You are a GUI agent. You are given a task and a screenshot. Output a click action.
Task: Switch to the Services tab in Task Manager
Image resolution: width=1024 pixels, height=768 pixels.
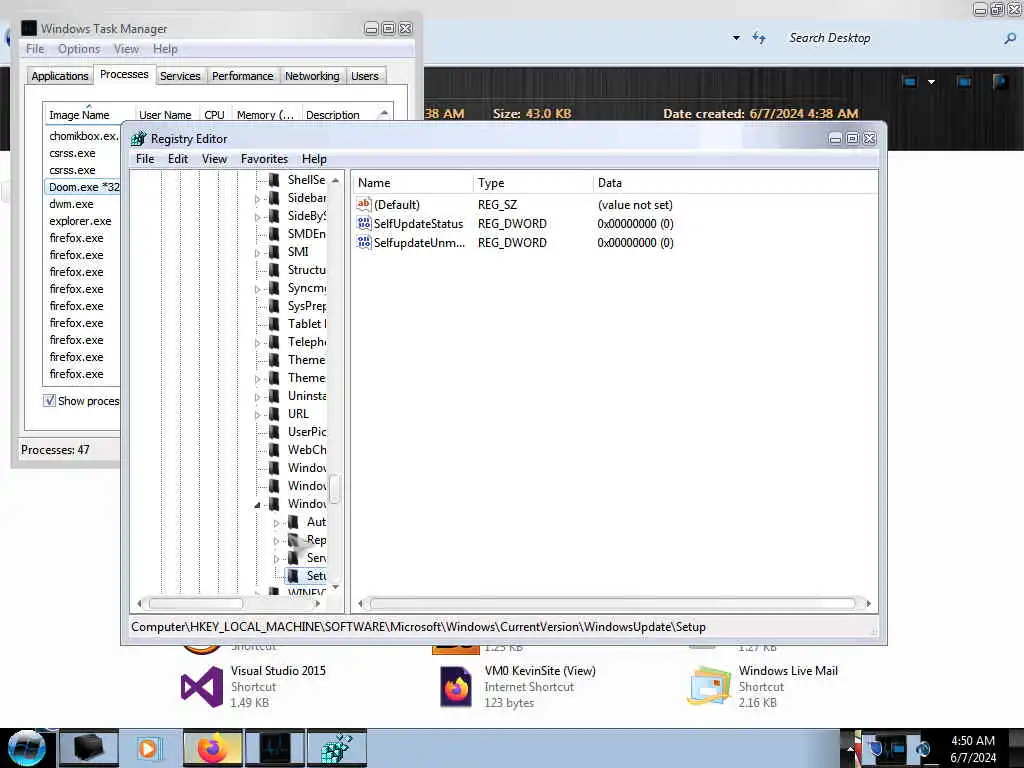click(x=180, y=76)
